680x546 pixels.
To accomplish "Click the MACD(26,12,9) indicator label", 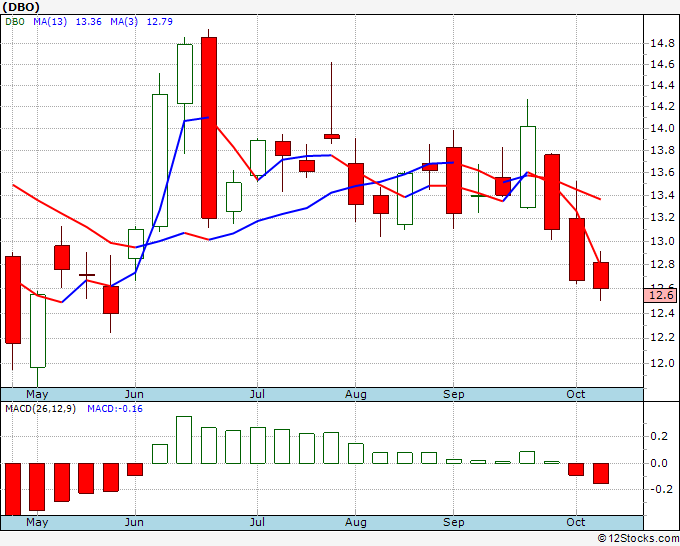I will tap(40, 409).
